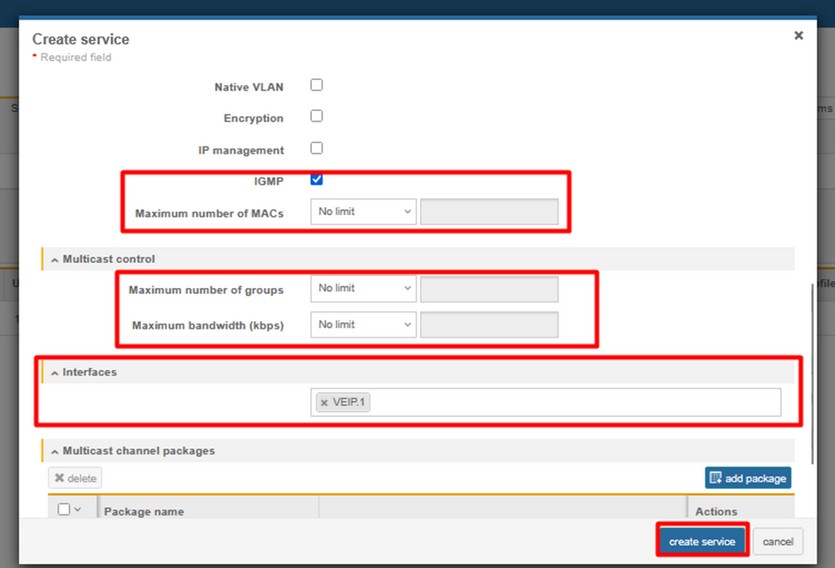Click the cancel button
This screenshot has width=835, height=568.
pos(777,541)
